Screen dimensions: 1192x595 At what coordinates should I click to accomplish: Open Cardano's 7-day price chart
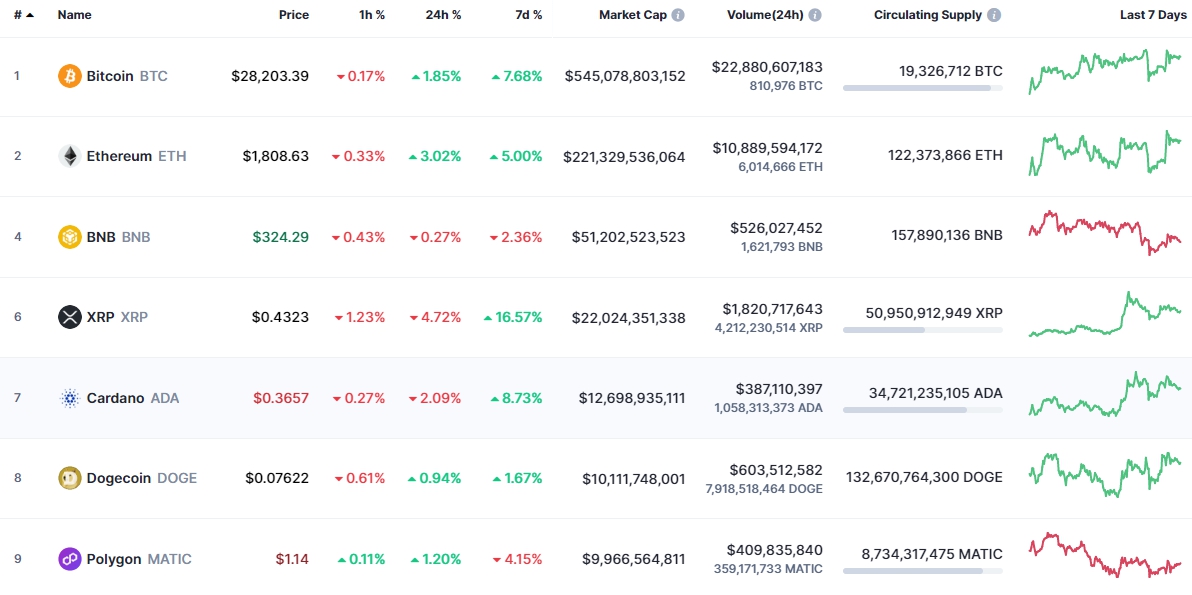click(x=1105, y=394)
